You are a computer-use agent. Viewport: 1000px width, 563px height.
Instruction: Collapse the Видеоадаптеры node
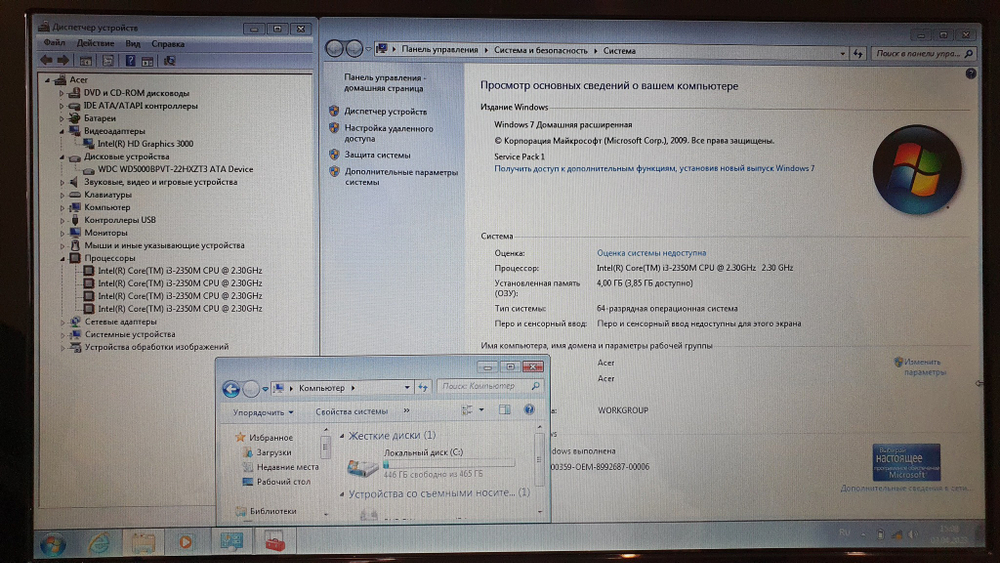(62, 131)
